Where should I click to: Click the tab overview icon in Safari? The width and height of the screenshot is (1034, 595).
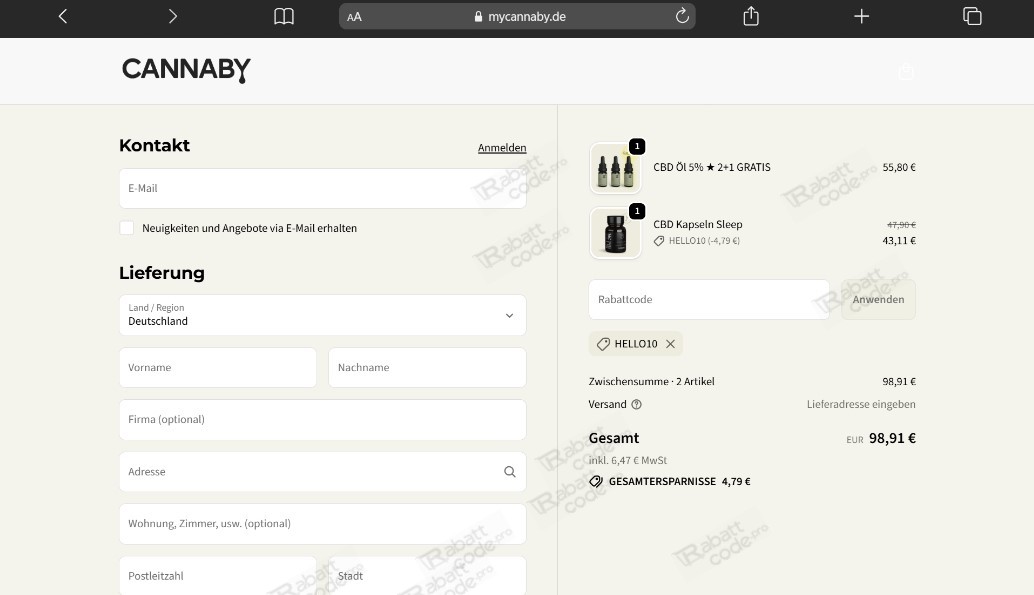point(971,16)
